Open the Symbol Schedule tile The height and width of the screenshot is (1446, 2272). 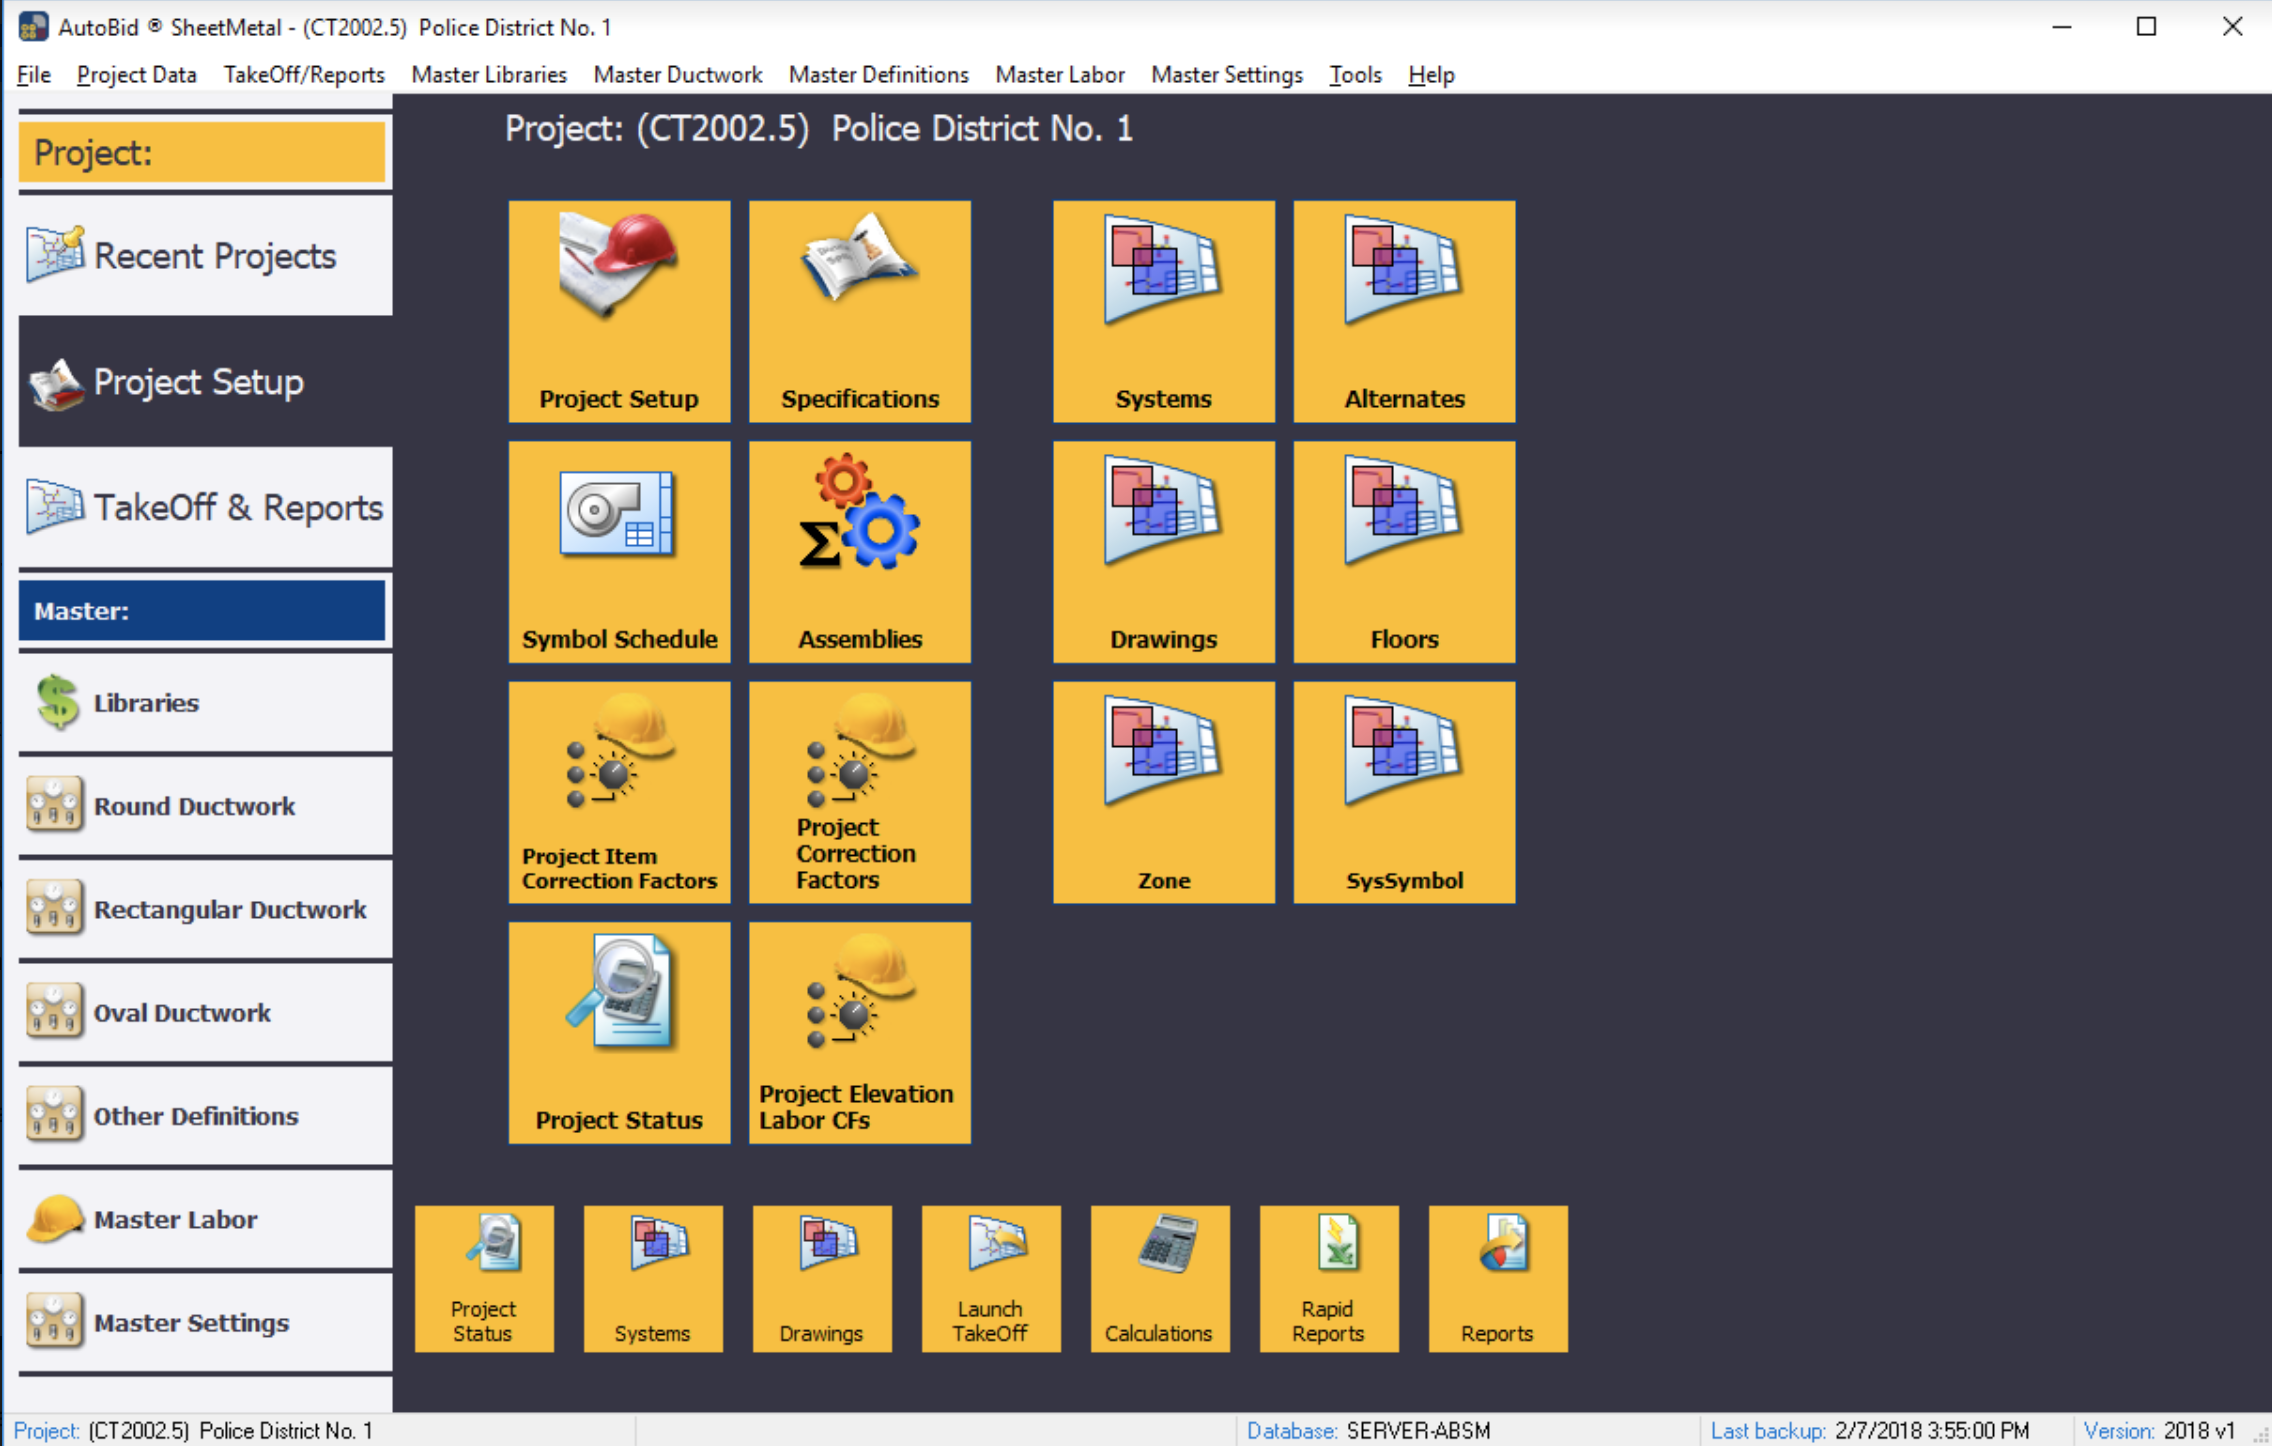click(x=619, y=551)
